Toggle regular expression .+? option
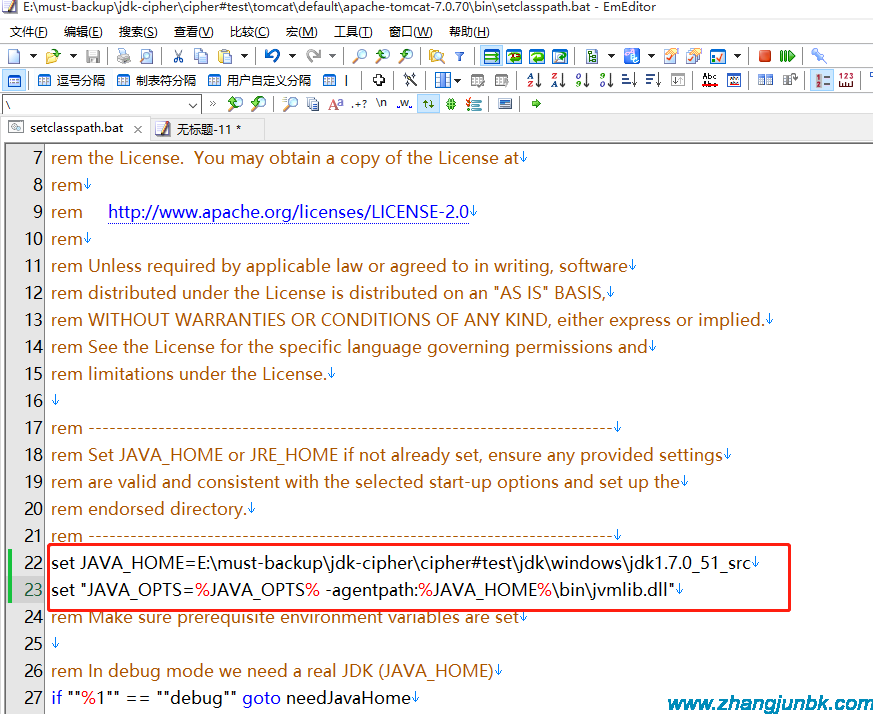Viewport: 873px width, 714px height. (x=359, y=104)
